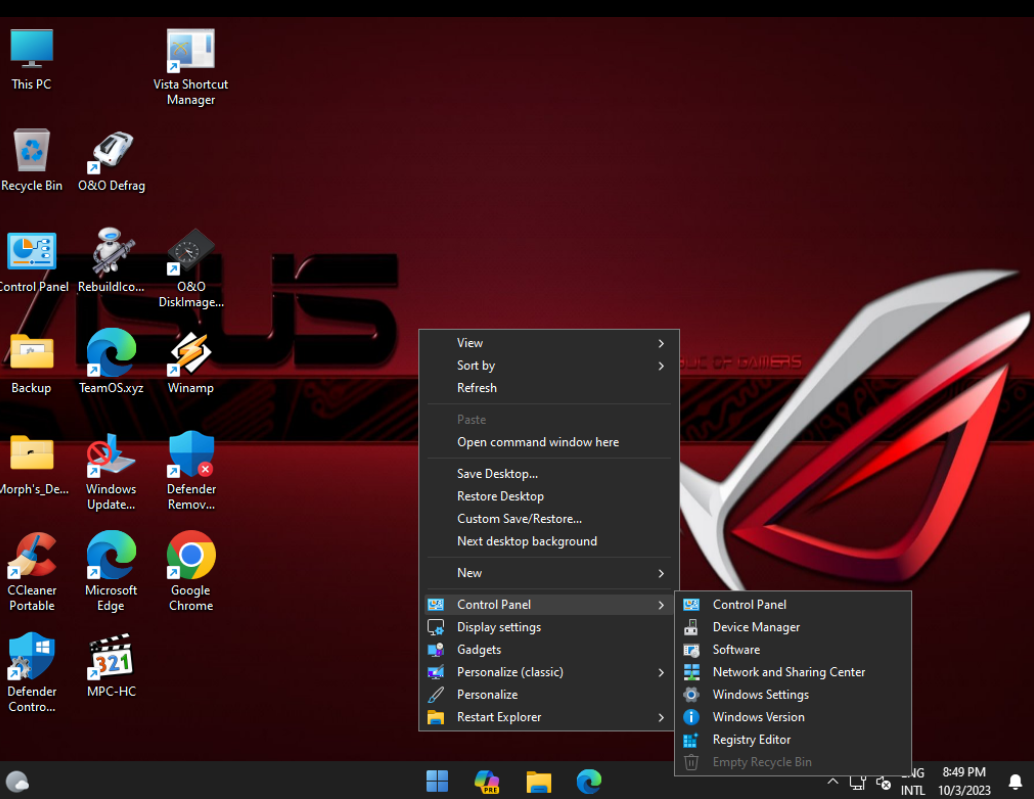Choose Save Desktop... menu entry
Image resolution: width=1034 pixels, height=799 pixels.
[x=549, y=473]
